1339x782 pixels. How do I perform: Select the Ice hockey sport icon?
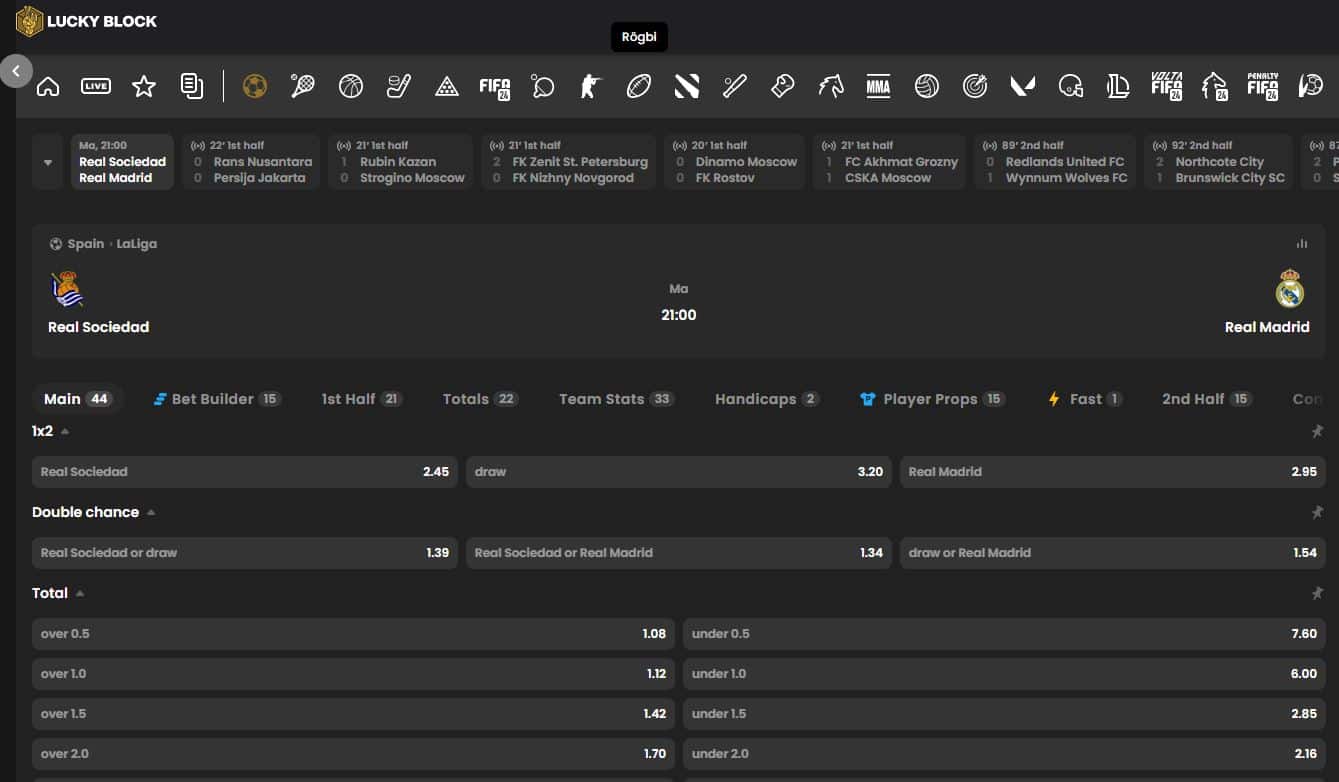399,86
